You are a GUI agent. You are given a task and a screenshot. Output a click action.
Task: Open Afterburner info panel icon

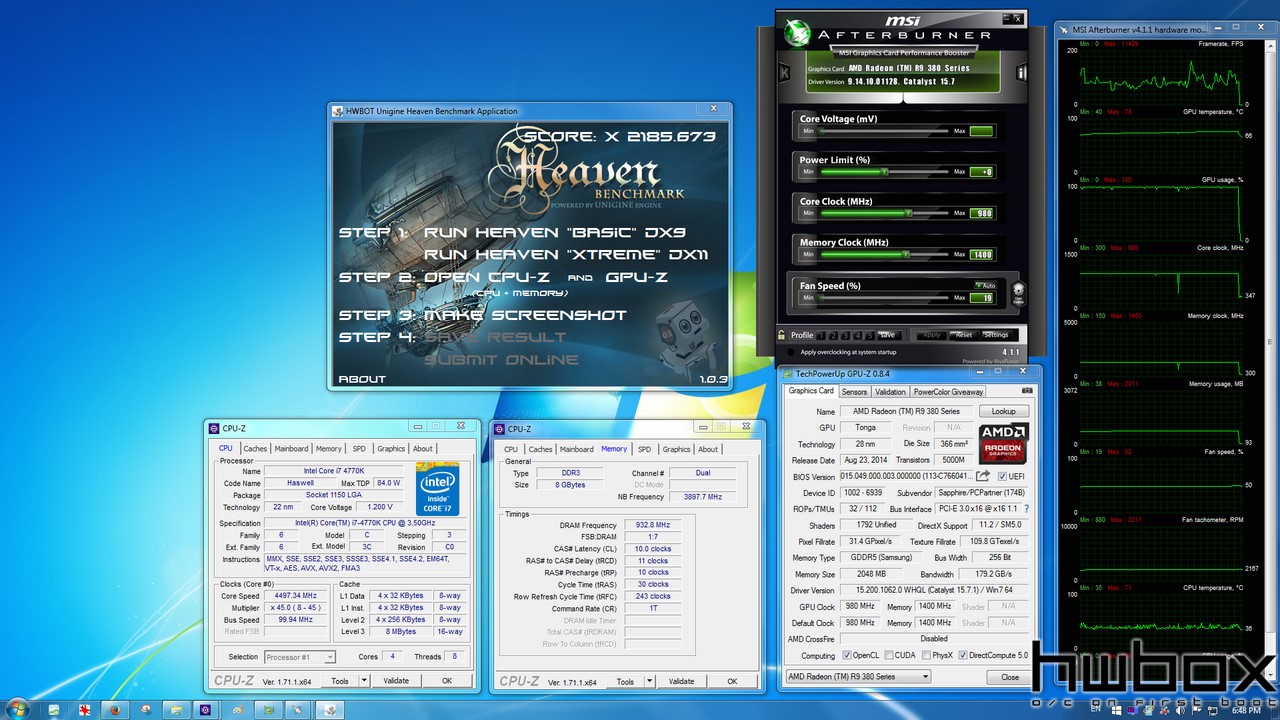(1021, 72)
